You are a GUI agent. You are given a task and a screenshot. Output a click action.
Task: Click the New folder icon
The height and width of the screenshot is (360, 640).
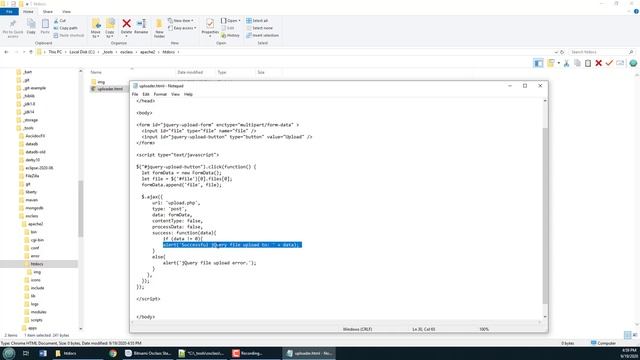tap(159, 24)
